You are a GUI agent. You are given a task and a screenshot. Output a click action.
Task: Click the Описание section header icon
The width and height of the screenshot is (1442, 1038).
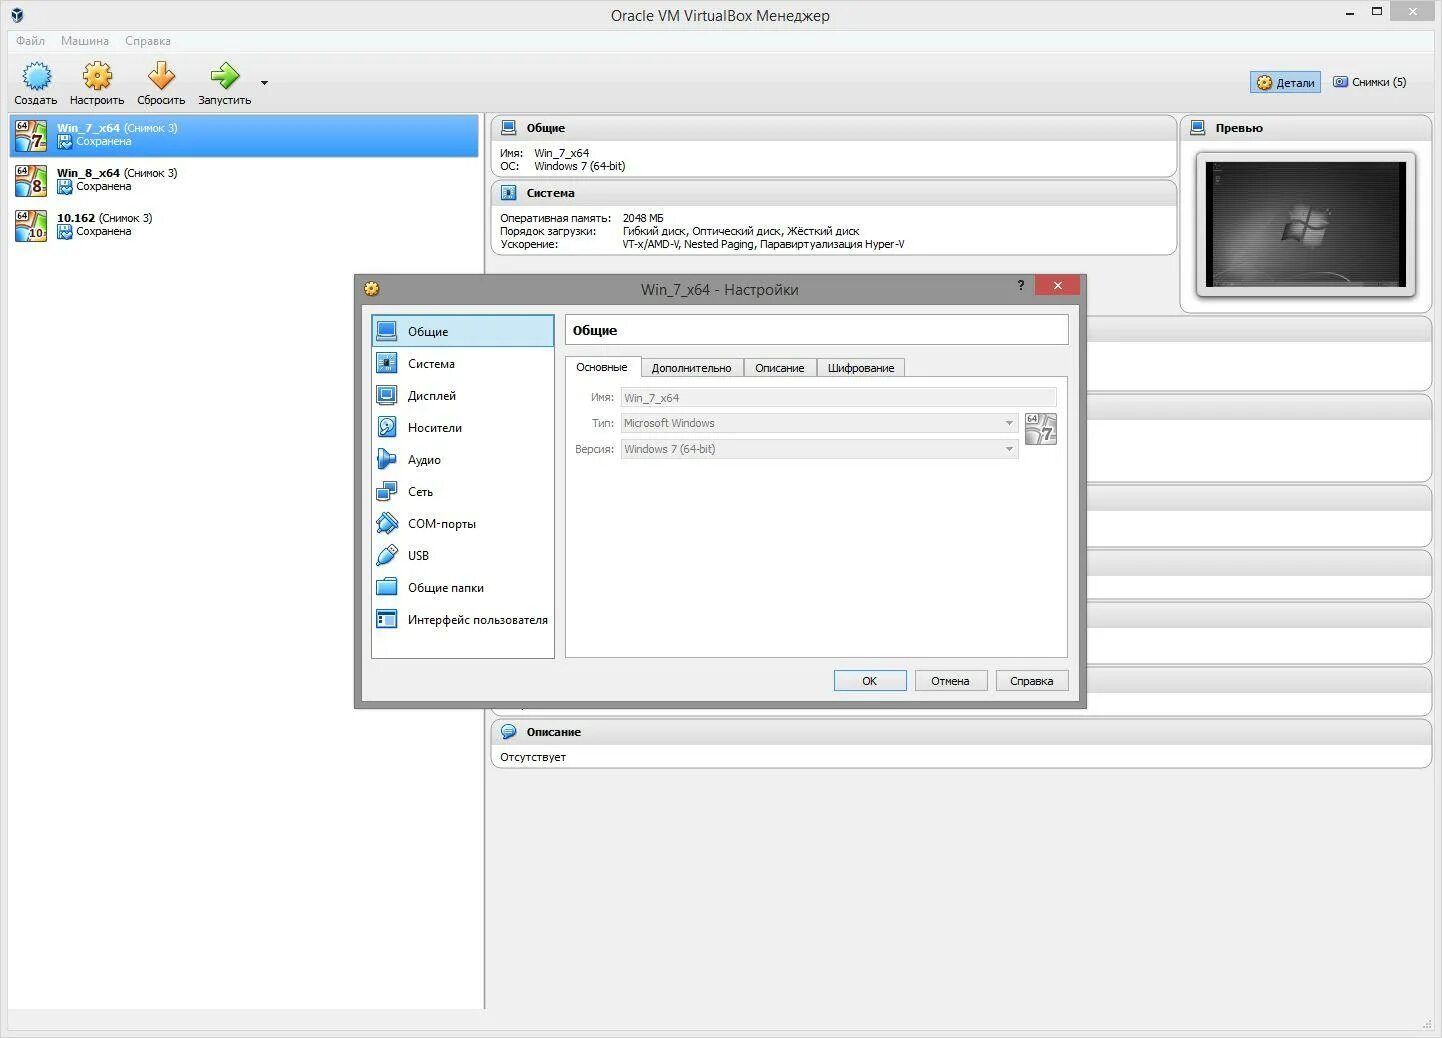[x=509, y=732]
